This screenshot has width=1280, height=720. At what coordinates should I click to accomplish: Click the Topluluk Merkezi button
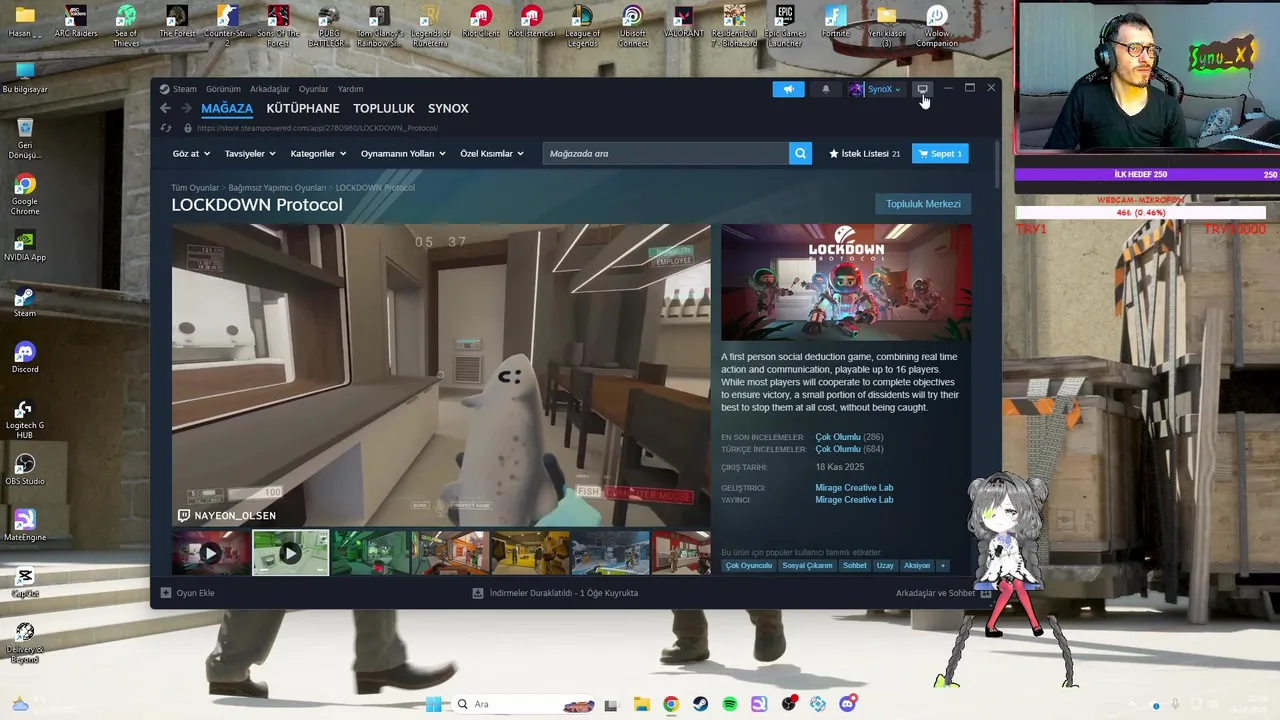[x=923, y=204]
